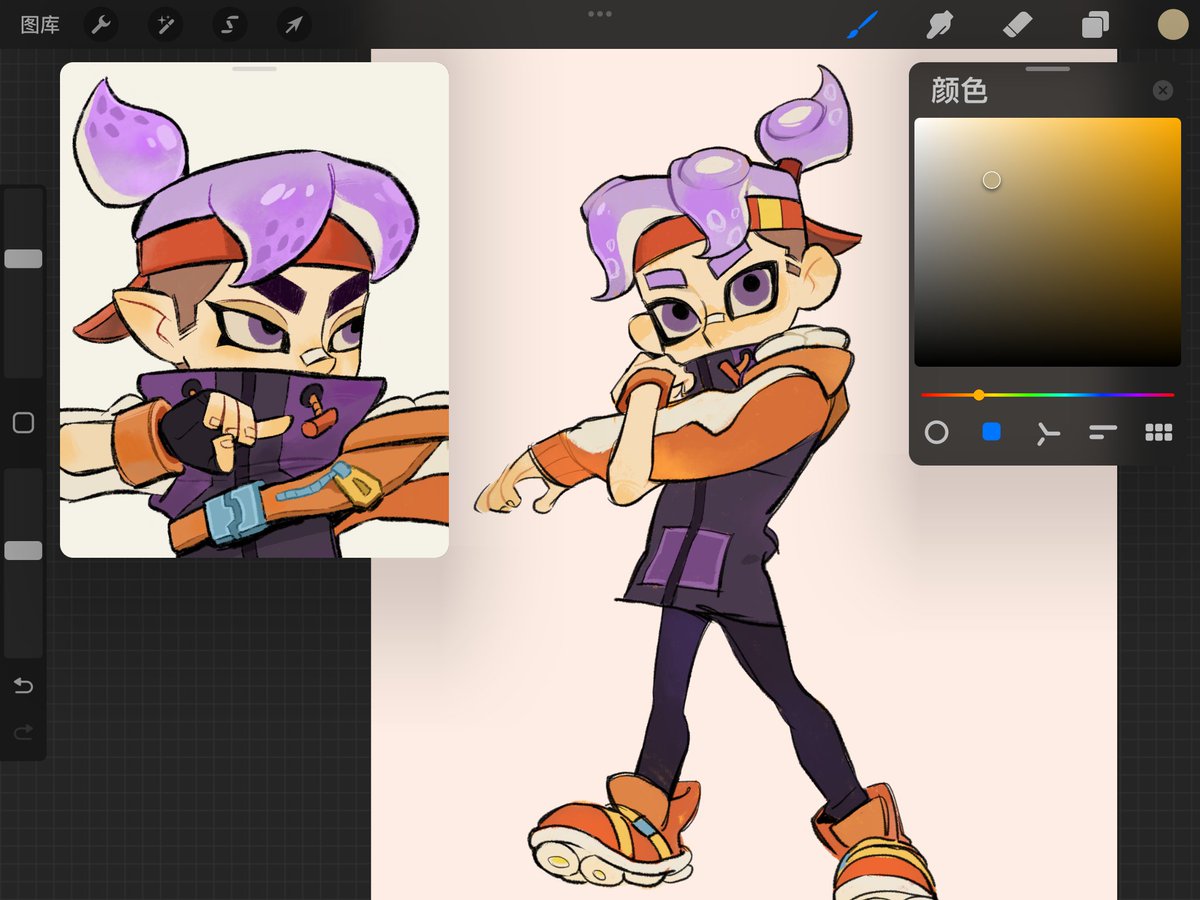
Task: Click the brush size slider handle
Action: pyautogui.click(x=23, y=259)
